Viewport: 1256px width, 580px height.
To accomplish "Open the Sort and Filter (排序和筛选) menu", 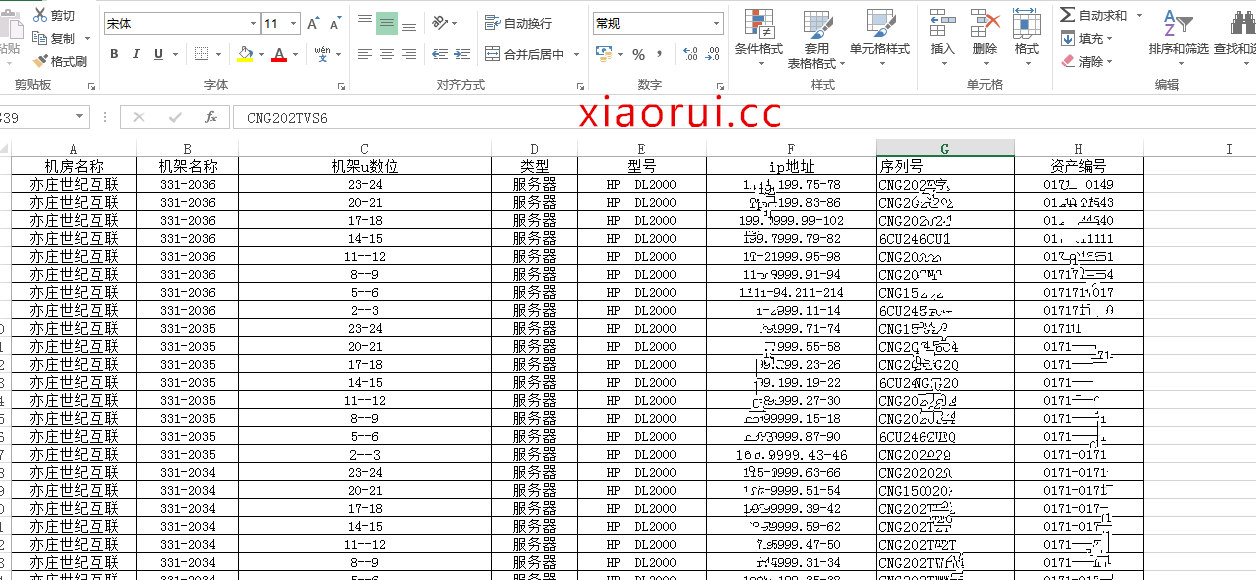I will pos(1178,34).
